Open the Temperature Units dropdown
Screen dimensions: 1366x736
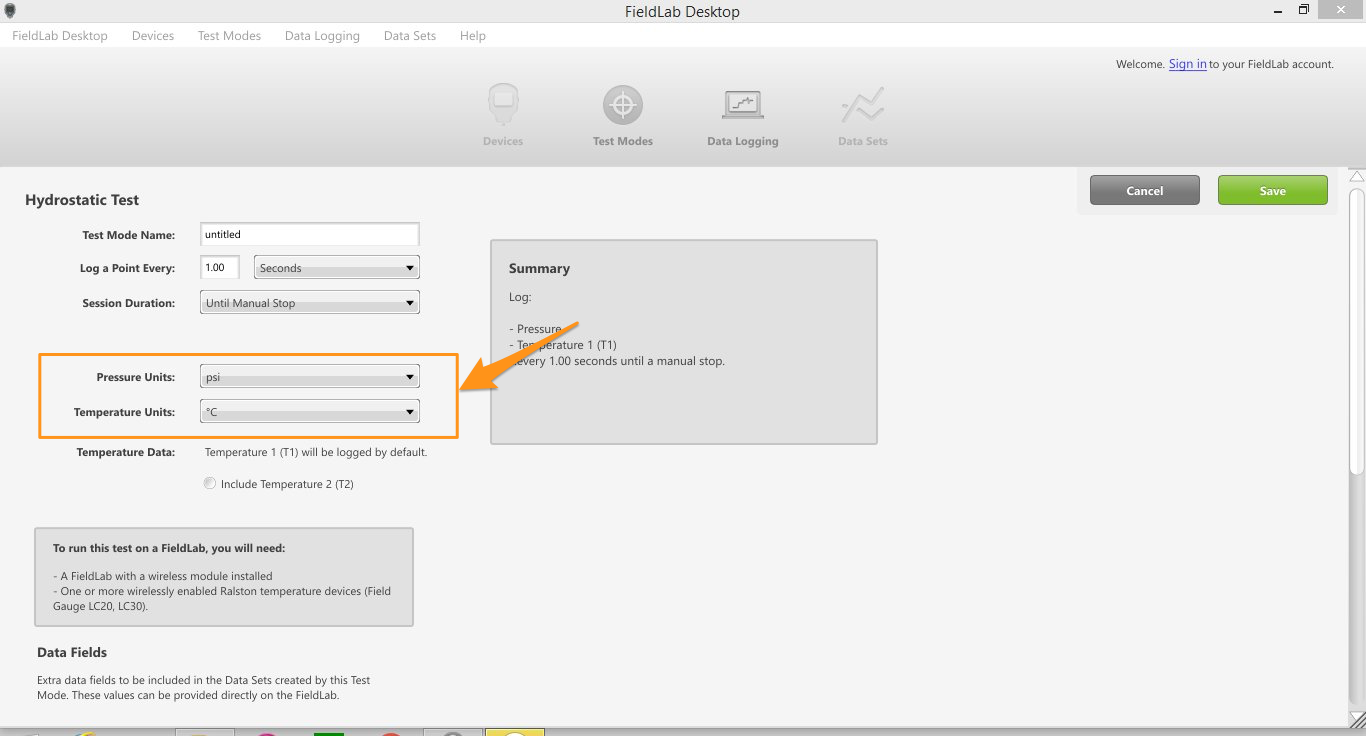(x=310, y=412)
